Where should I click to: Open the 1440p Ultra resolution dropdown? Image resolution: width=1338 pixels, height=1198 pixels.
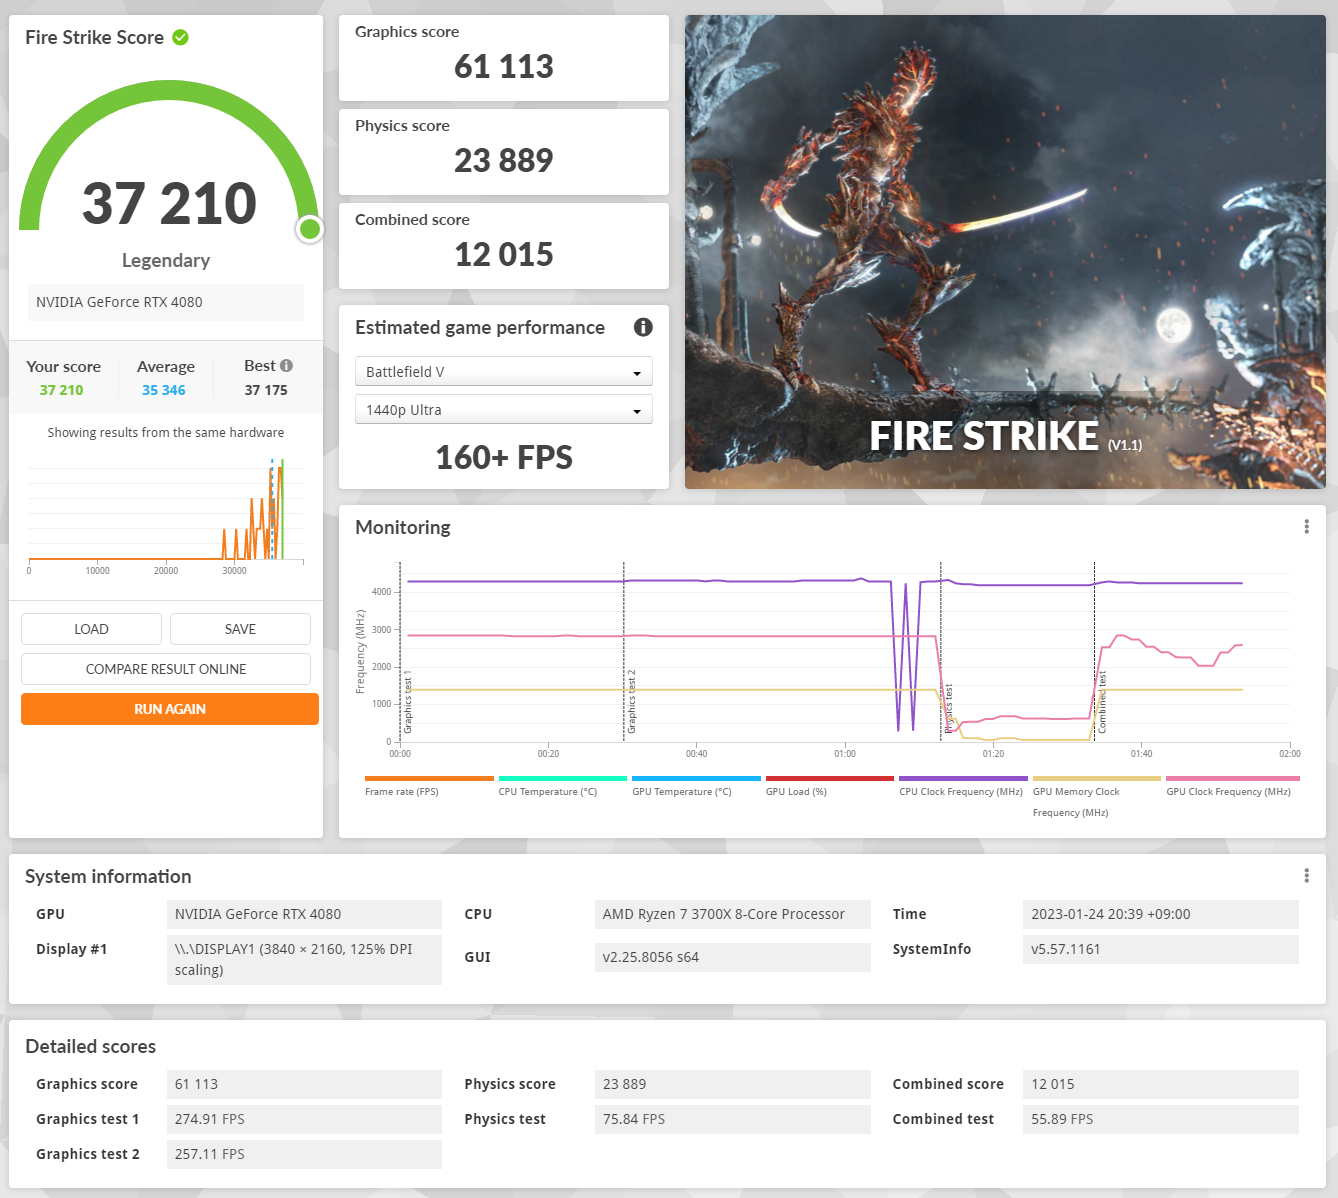click(504, 409)
